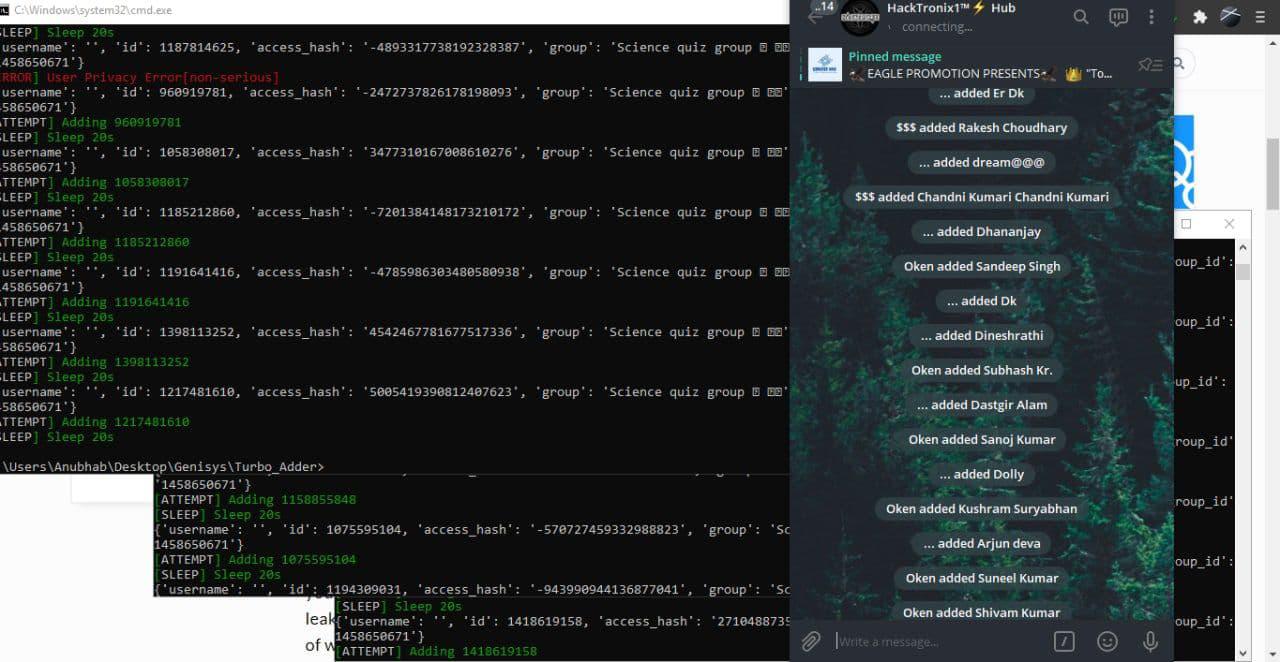1280x662 pixels.
Task: Open the HackTronix1 Hub group avatar
Action: pos(859,19)
